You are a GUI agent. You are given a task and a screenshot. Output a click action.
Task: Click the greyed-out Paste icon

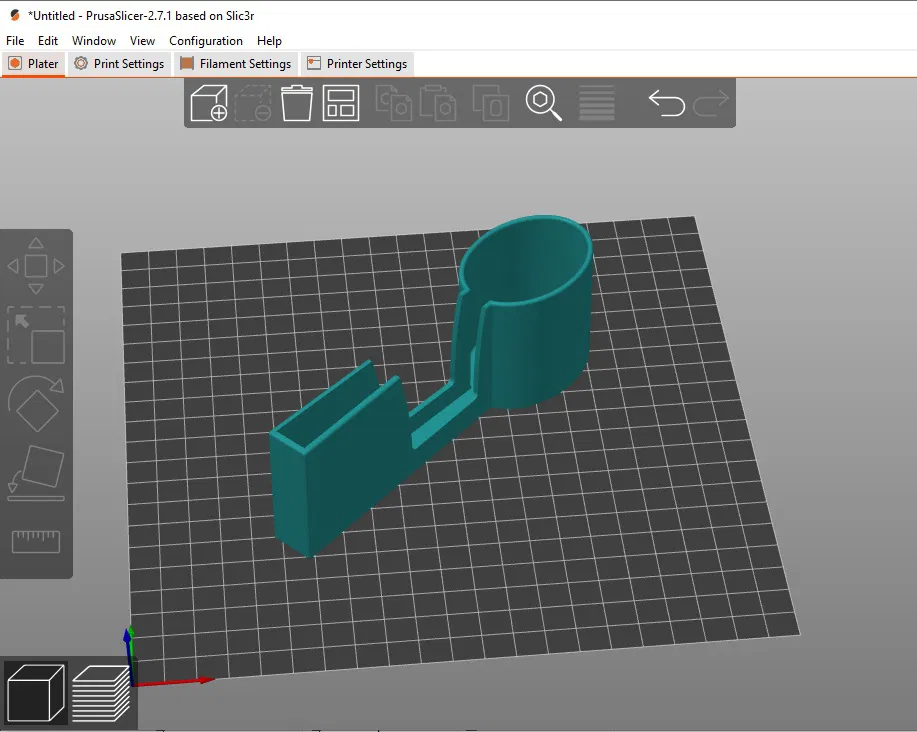point(437,103)
